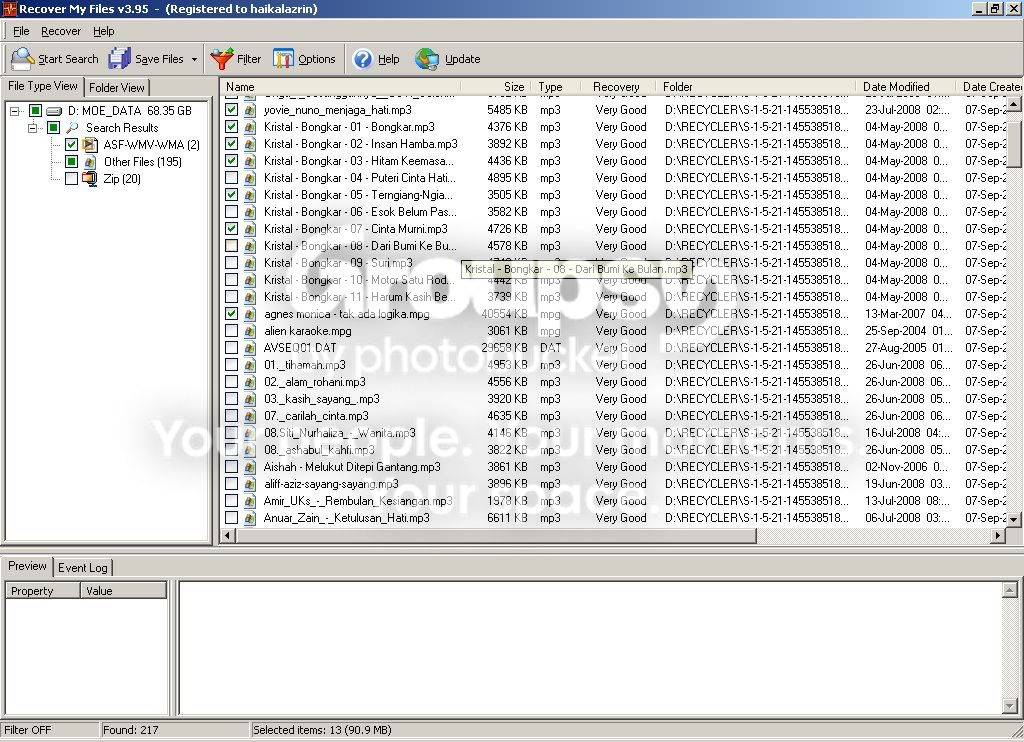Select the 07._carilah_cinta.mp3 file name
Screen dimensions: 1024x742
pos(316,416)
